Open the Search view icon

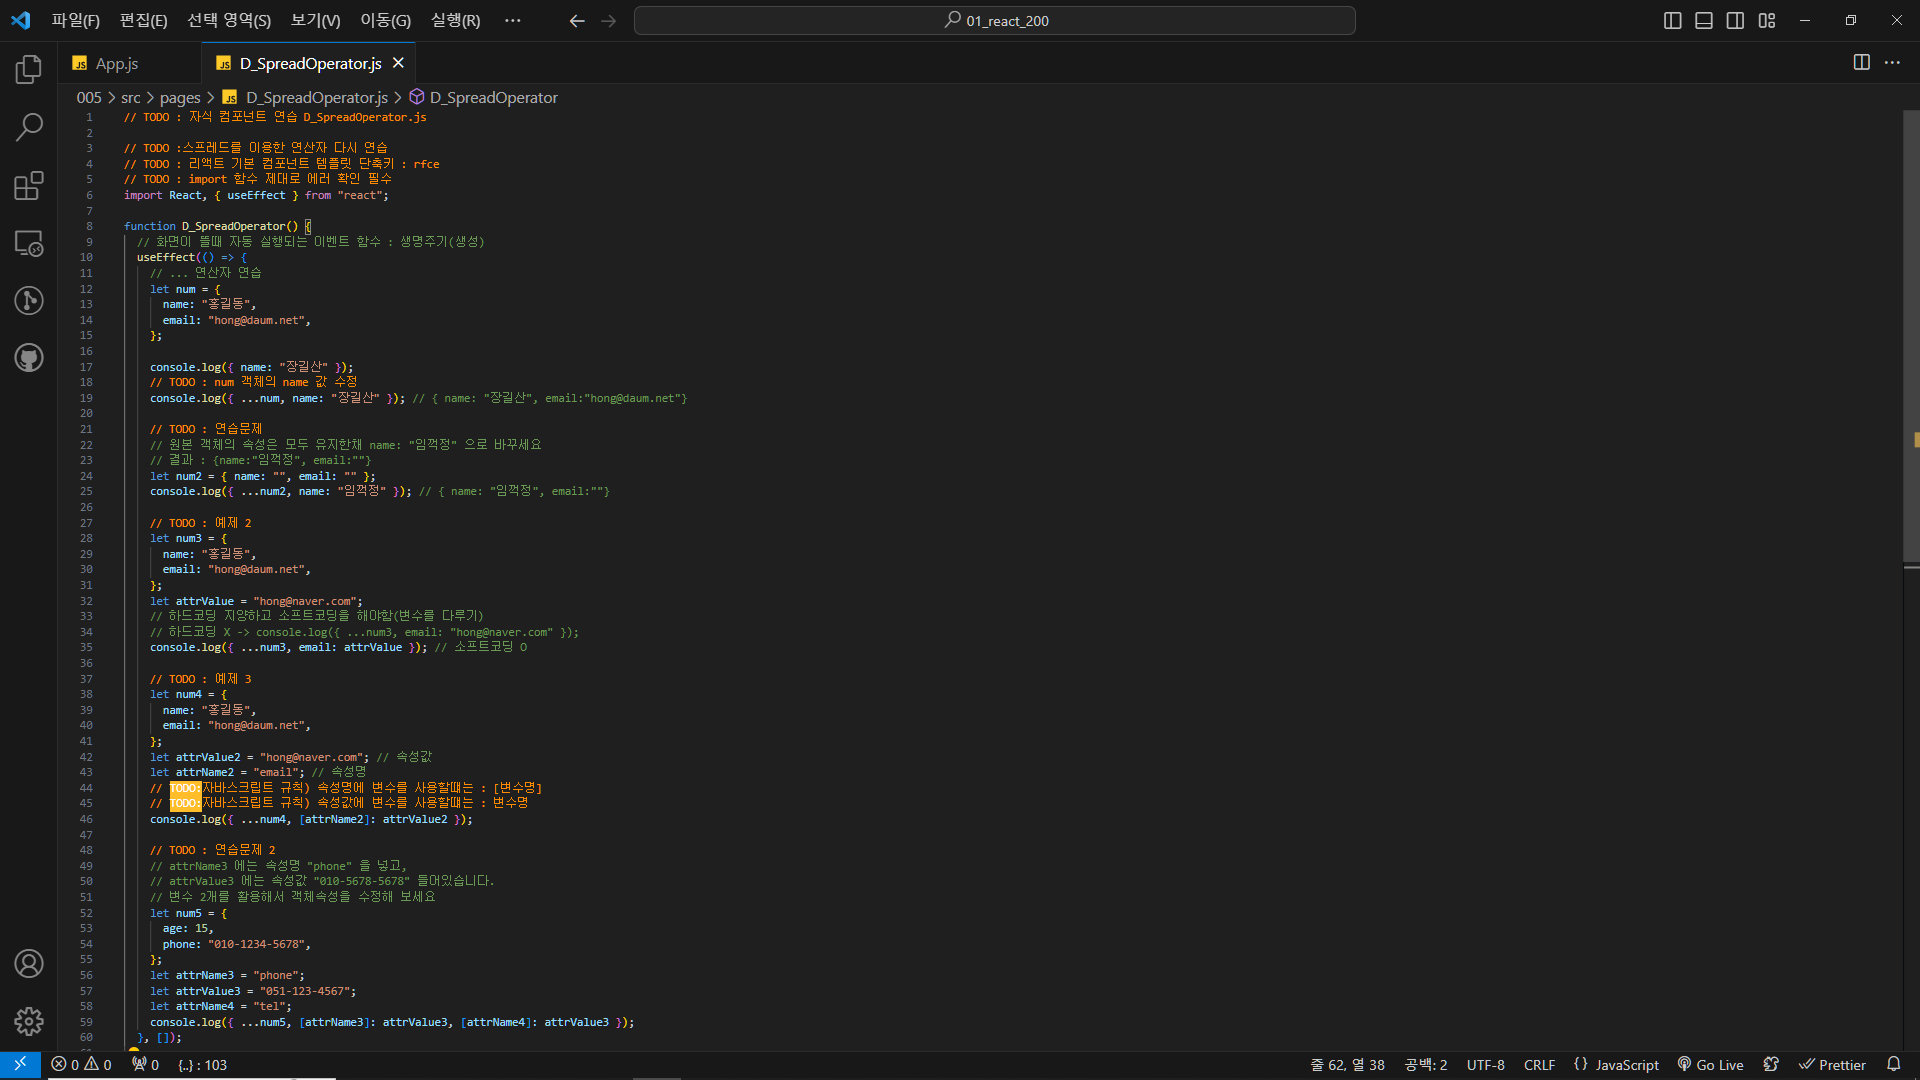tap(29, 127)
